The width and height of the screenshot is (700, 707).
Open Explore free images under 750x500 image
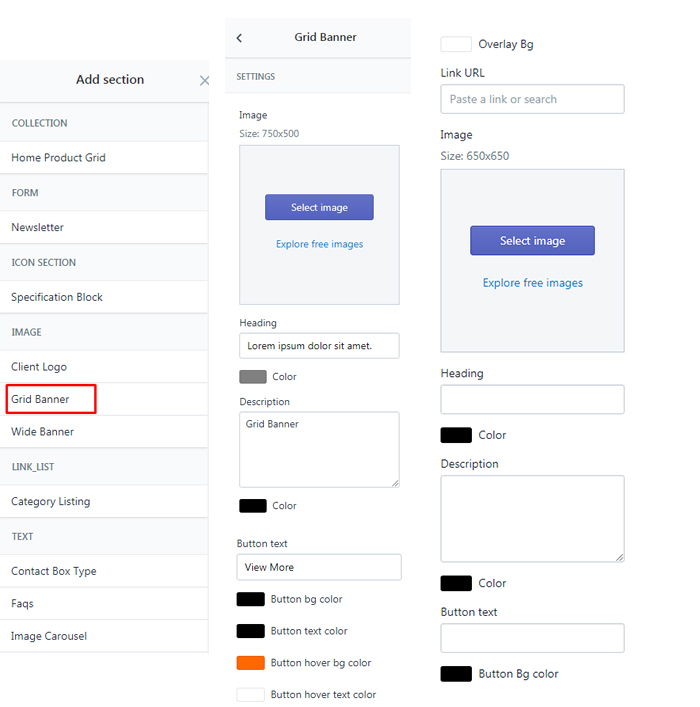click(319, 244)
